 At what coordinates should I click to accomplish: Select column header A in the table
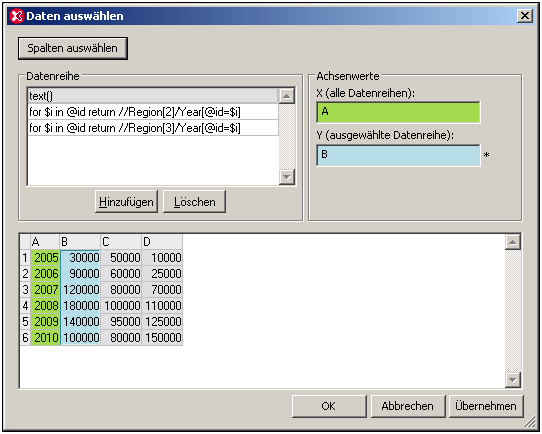tap(45, 242)
